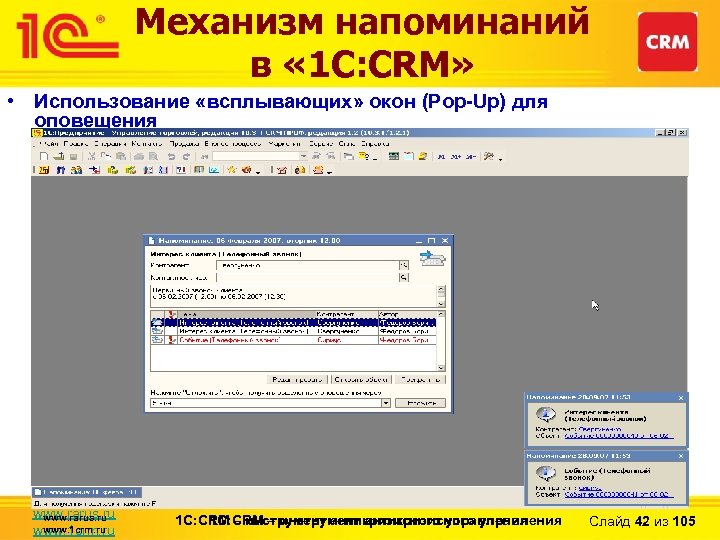Open the Операции menu
720x540 pixels.
click(x=110, y=144)
